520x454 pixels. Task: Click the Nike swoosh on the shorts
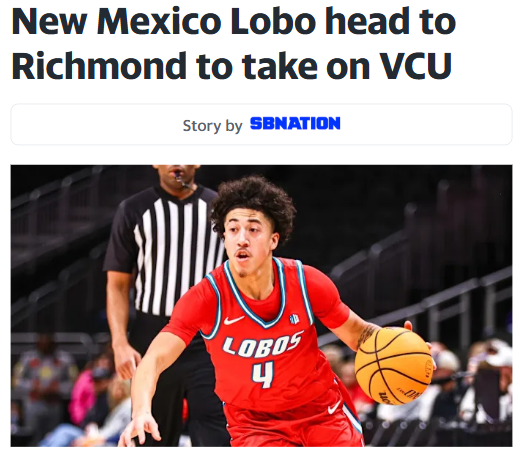click(x=334, y=407)
